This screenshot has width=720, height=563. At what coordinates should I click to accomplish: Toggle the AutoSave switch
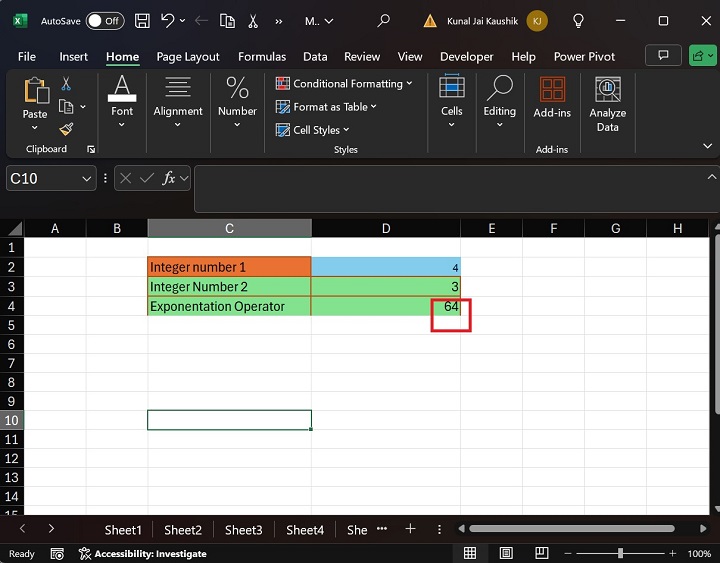[105, 20]
